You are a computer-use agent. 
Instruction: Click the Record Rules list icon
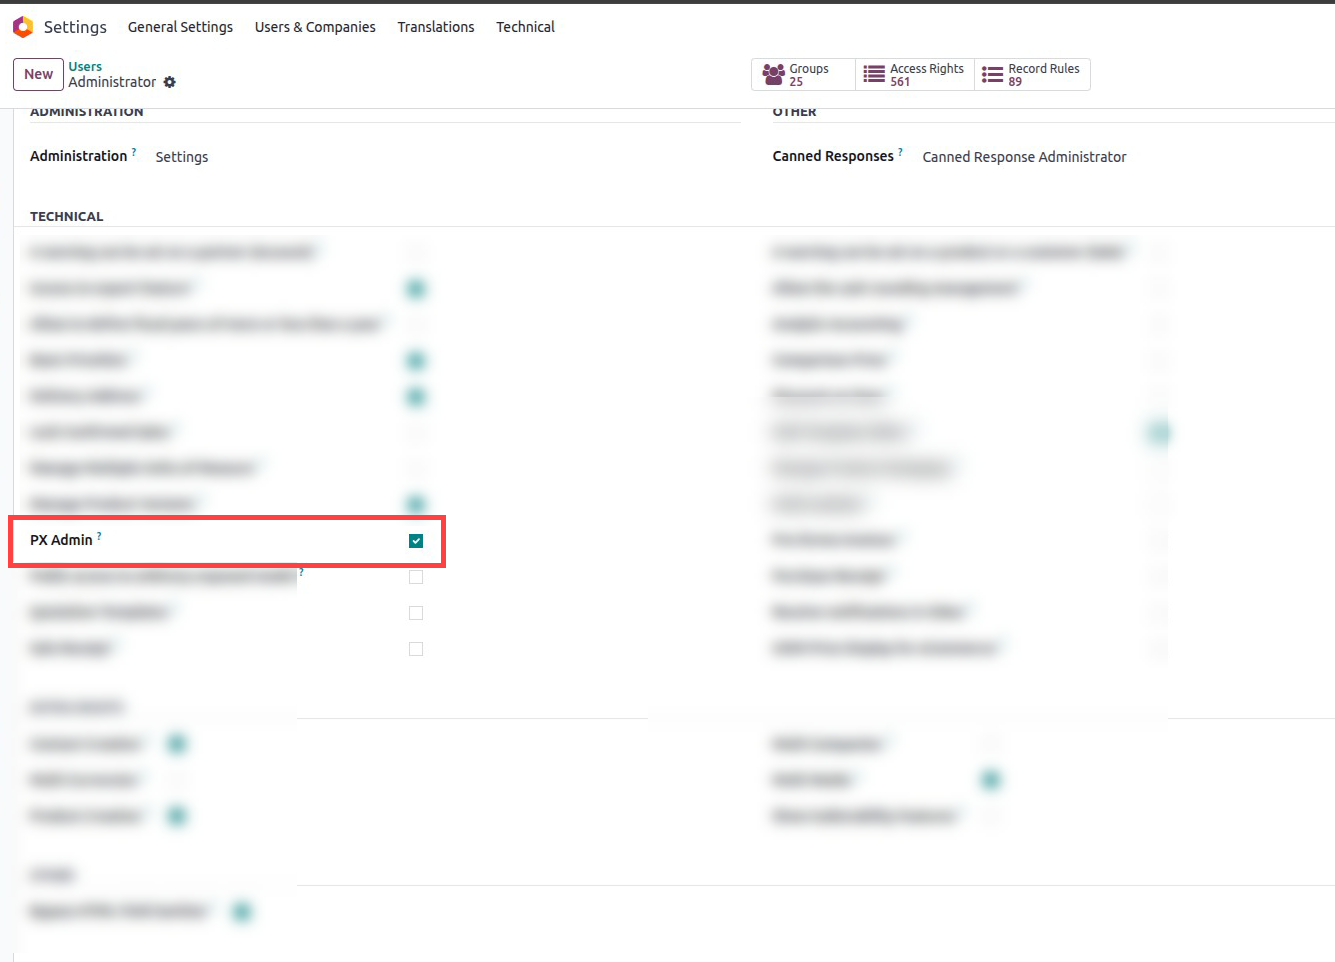pyautogui.click(x=992, y=74)
